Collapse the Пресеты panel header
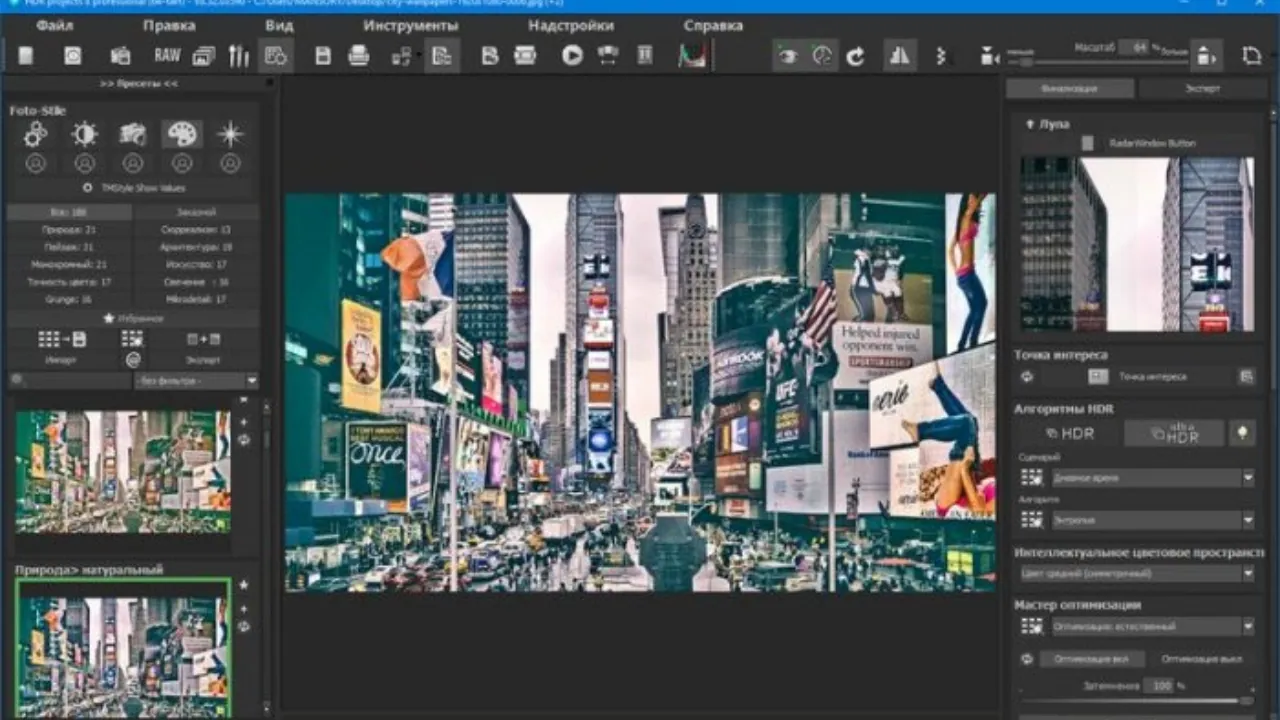Screen dimensions: 1280x720 click(139, 84)
